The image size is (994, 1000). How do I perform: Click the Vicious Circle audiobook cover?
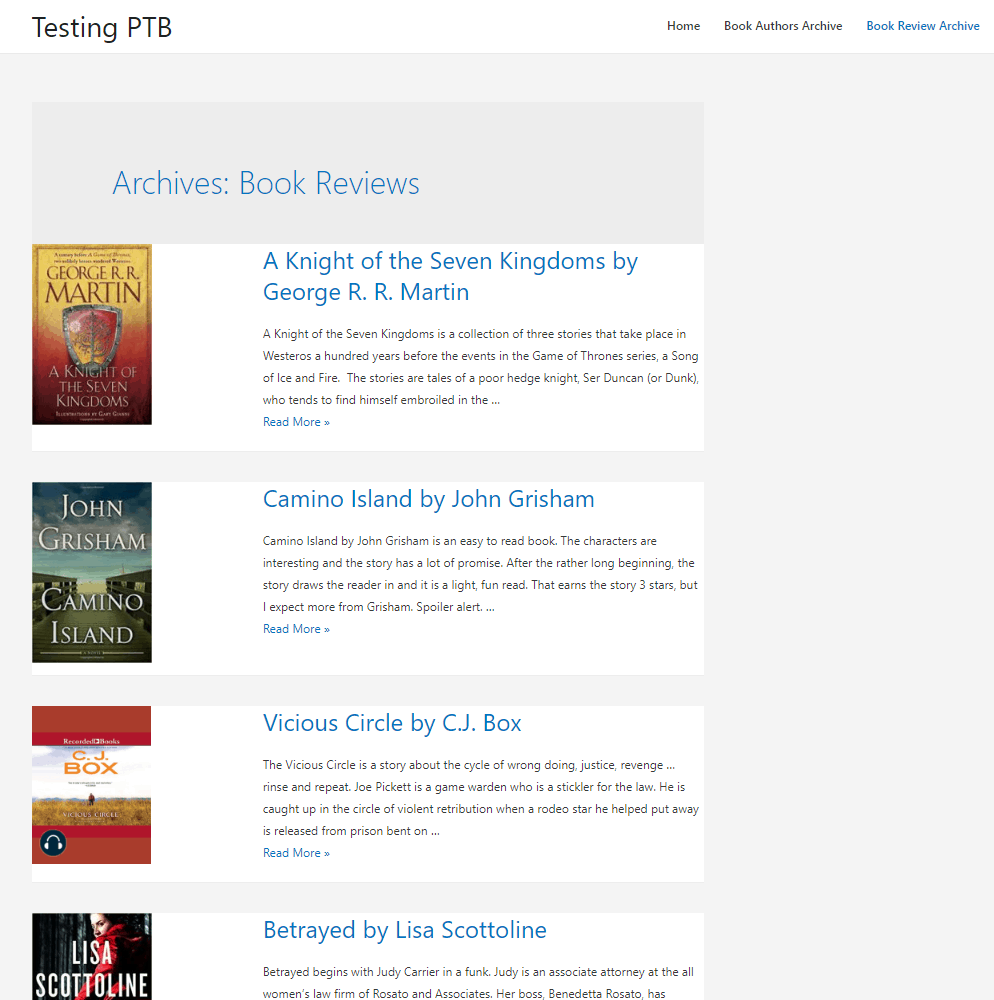pyautogui.click(x=91, y=784)
